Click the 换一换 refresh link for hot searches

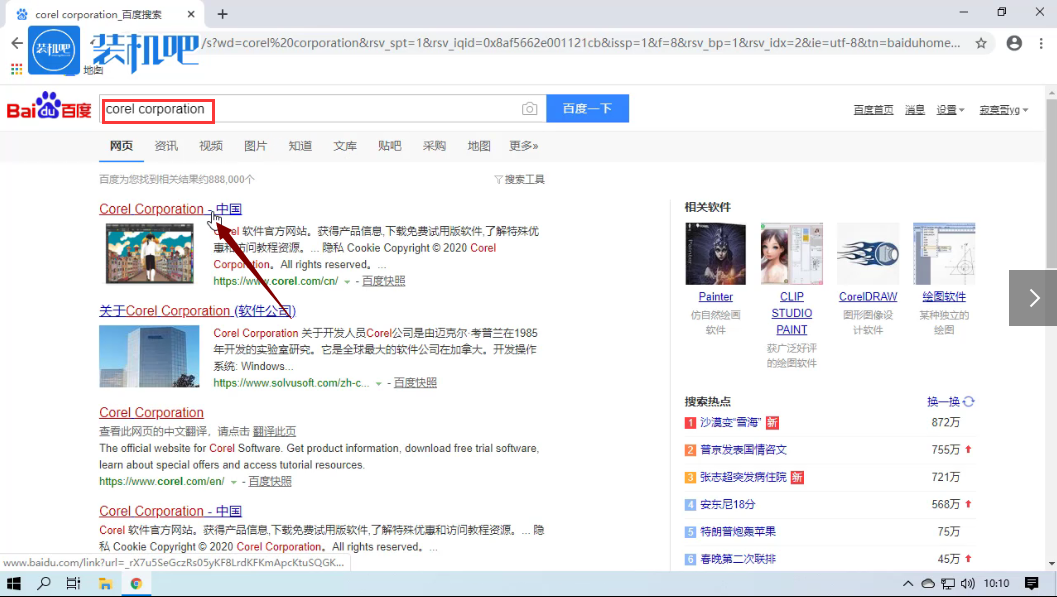(x=945, y=400)
